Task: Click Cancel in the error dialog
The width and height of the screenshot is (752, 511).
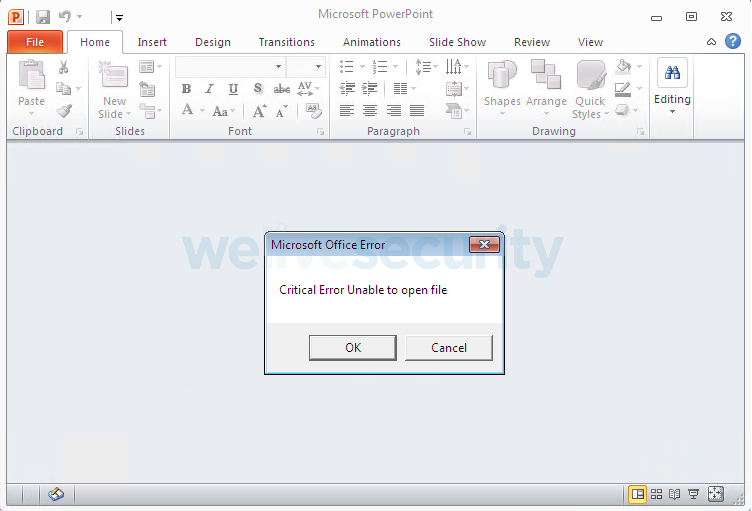Action: pos(448,348)
